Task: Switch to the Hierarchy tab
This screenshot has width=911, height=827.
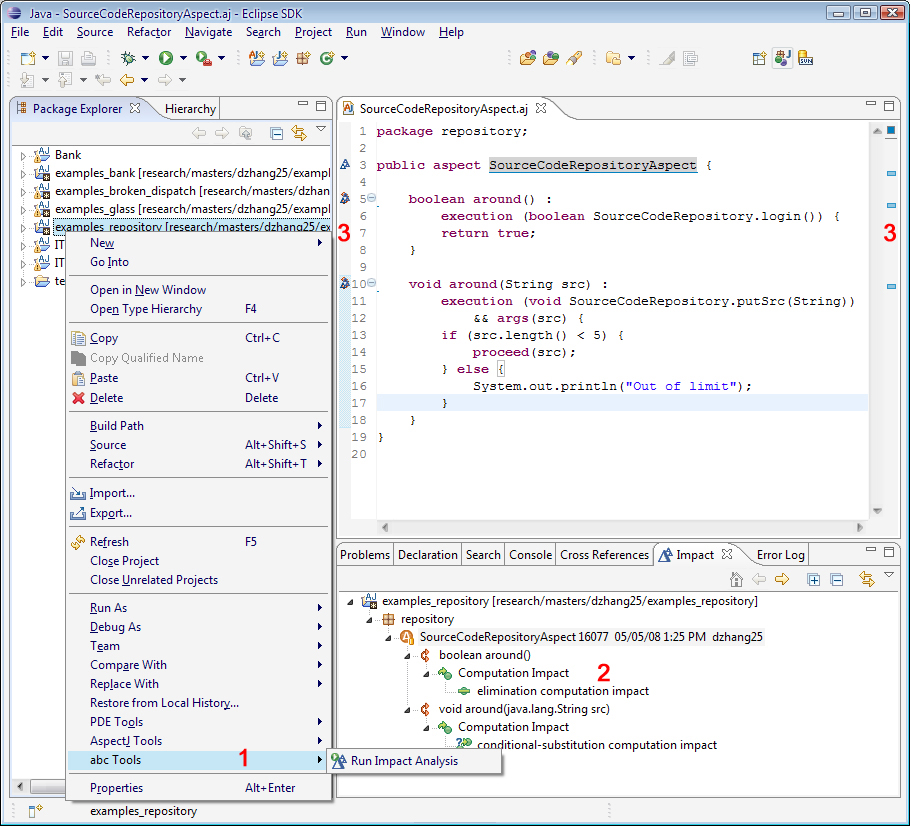Action: 190,109
